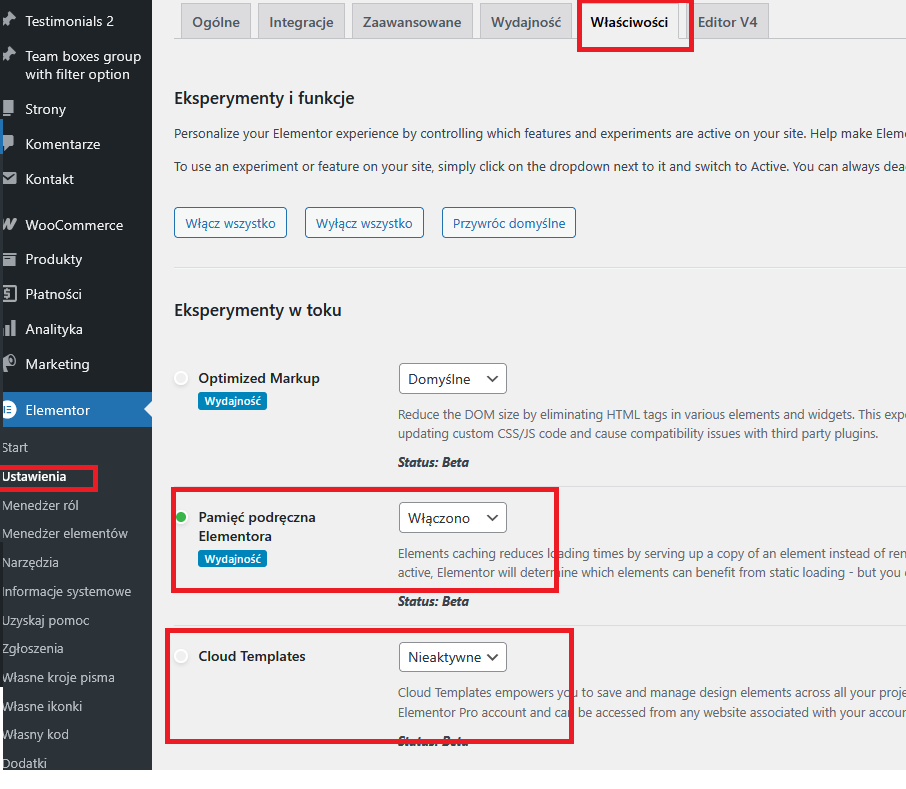
Task: Click the status dot beside Optimized Markup
Action: 181,378
